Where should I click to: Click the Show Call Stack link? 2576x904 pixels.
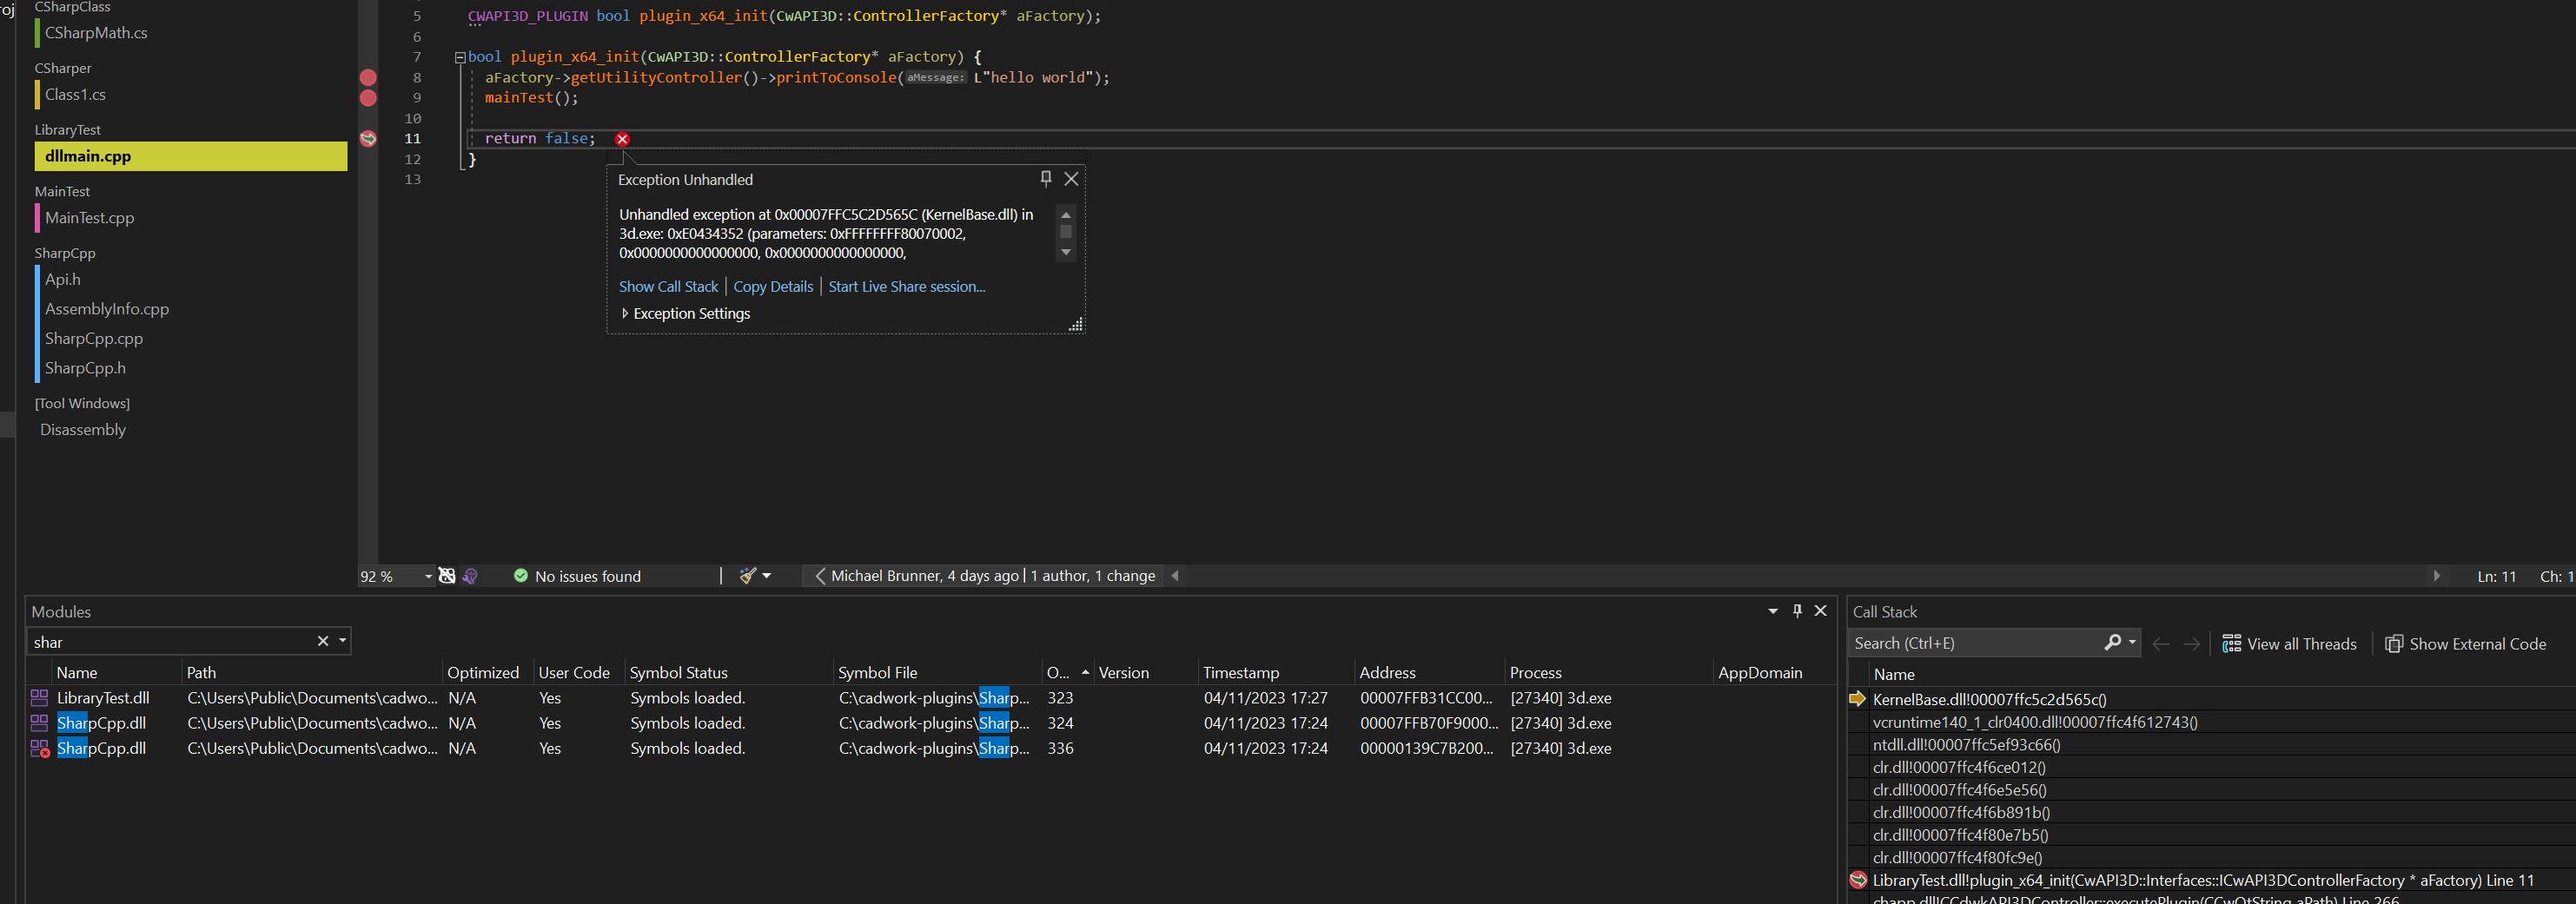pos(668,287)
